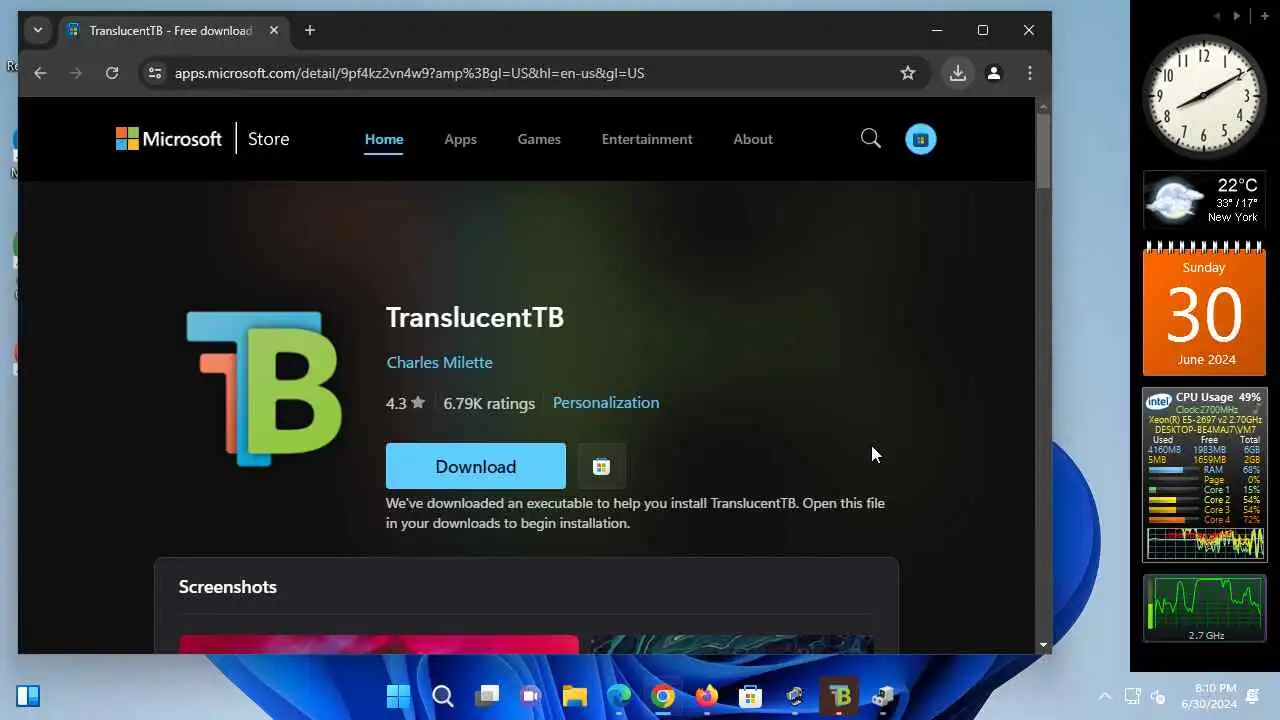This screenshot has width=1280, height=720.
Task: Click the 2.7 GHz graph gadget
Action: 1205,609
